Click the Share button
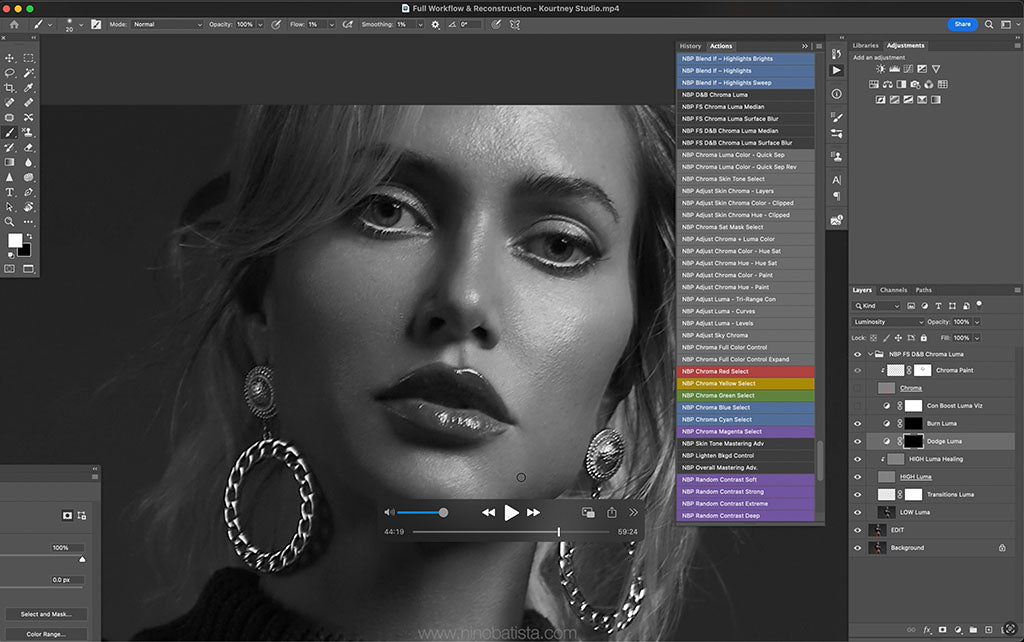 pyautogui.click(x=961, y=24)
